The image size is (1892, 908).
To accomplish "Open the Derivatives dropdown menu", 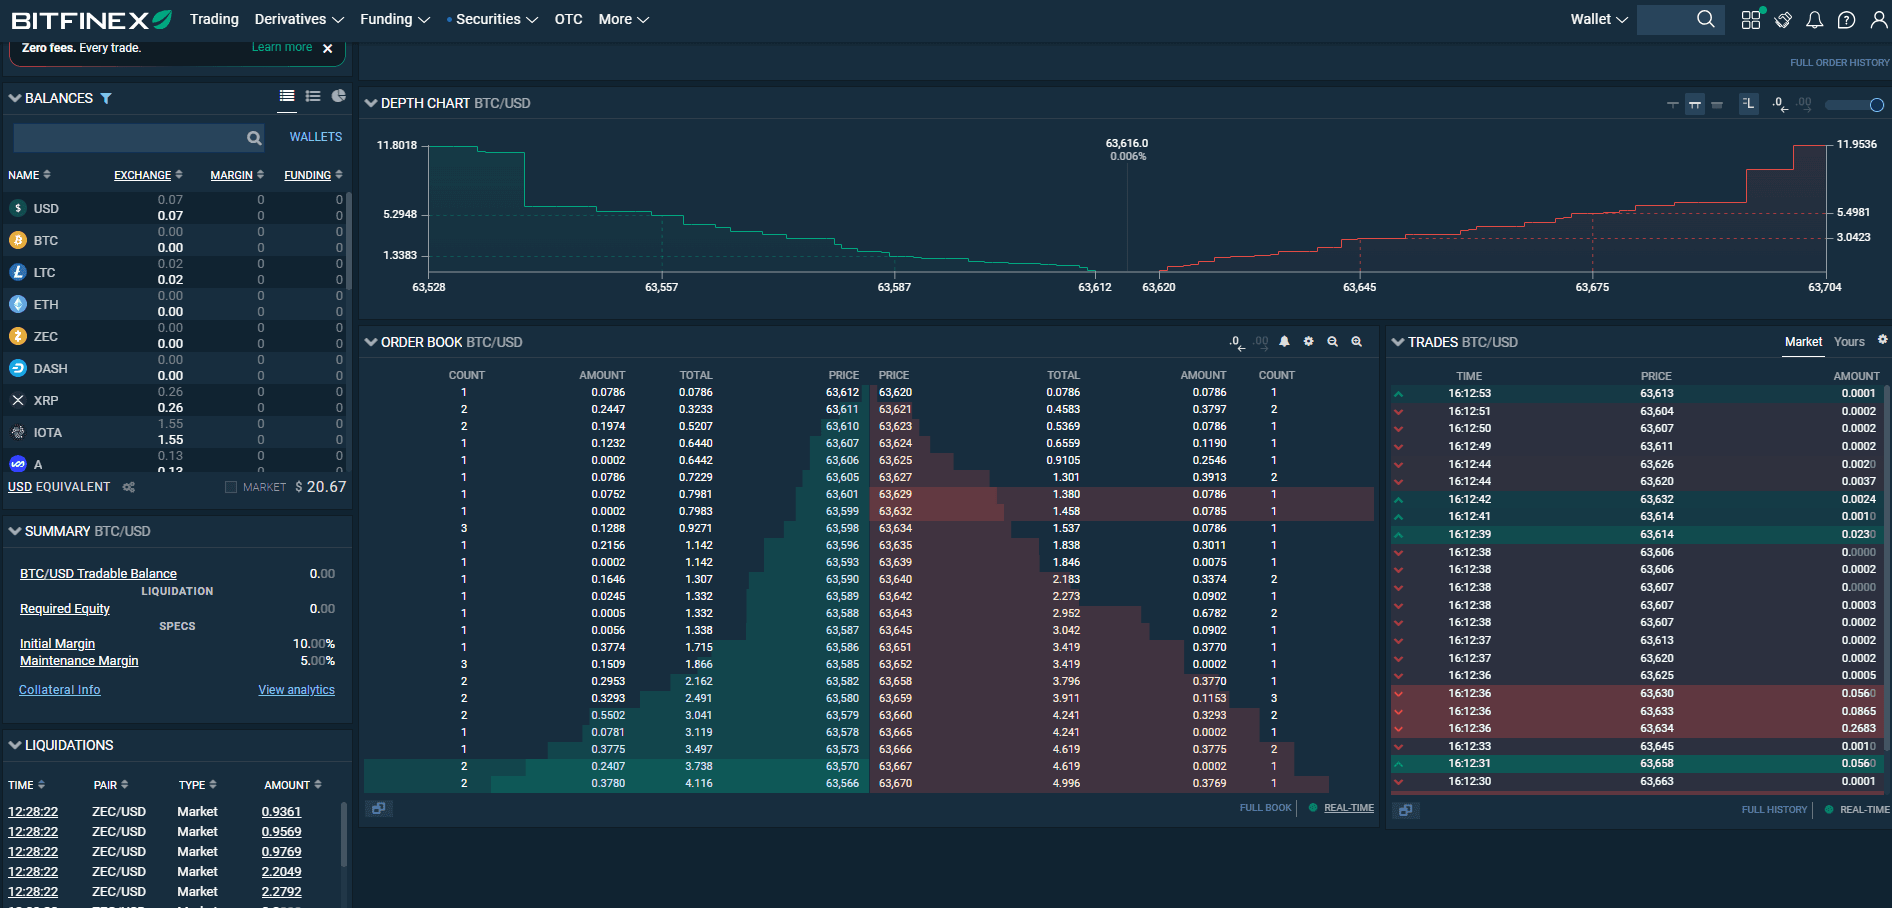I will coord(299,19).
